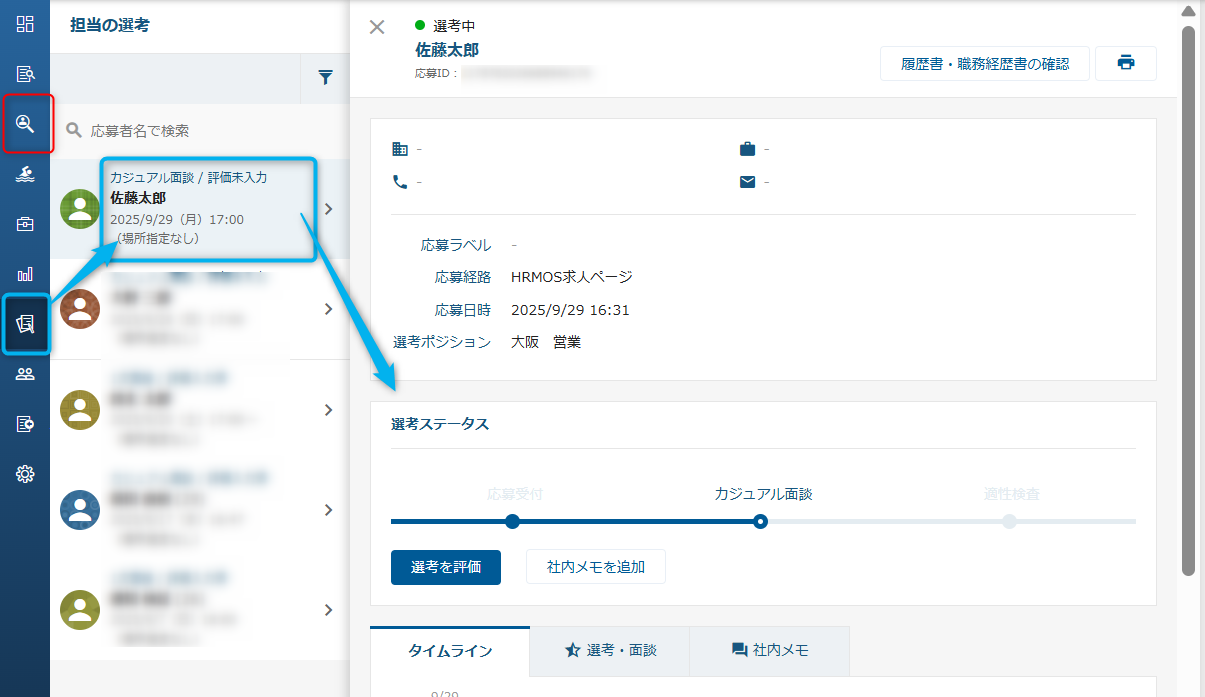
Task: Open the dashboard icon in the sidebar
Action: click(x=25, y=24)
